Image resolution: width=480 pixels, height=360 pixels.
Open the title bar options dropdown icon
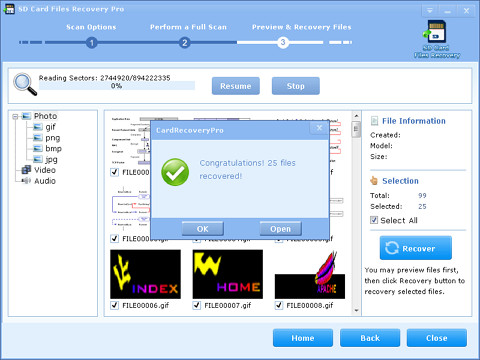[430, 11]
